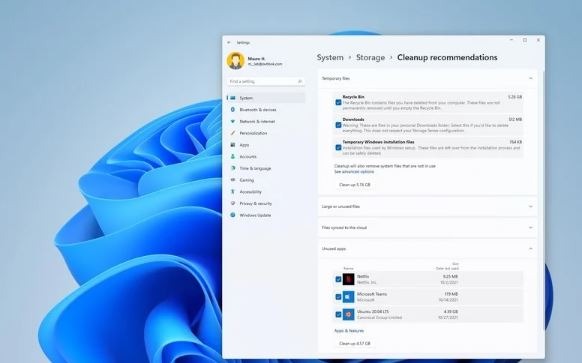The image size is (582, 363).
Task: Click the Windows Update icon
Action: point(233,215)
